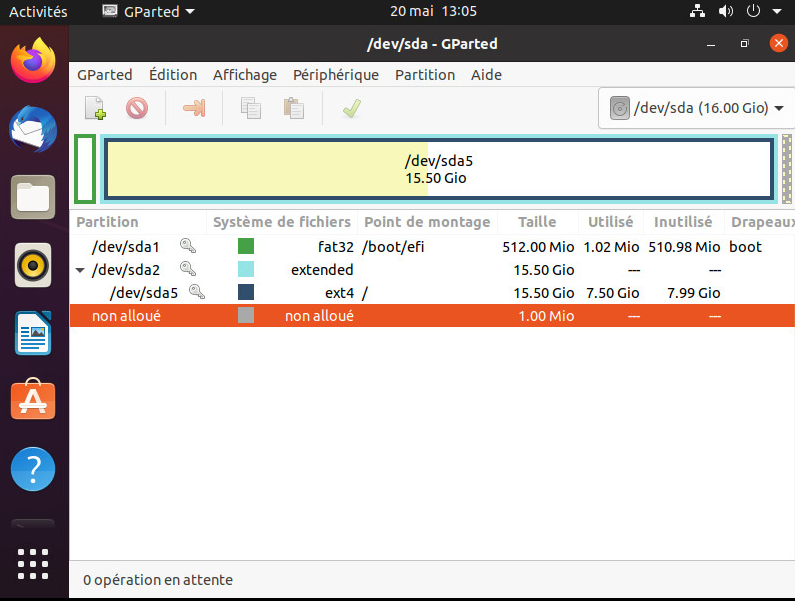
Task: Select the unallocated strip in disk map
Action: pos(786,169)
